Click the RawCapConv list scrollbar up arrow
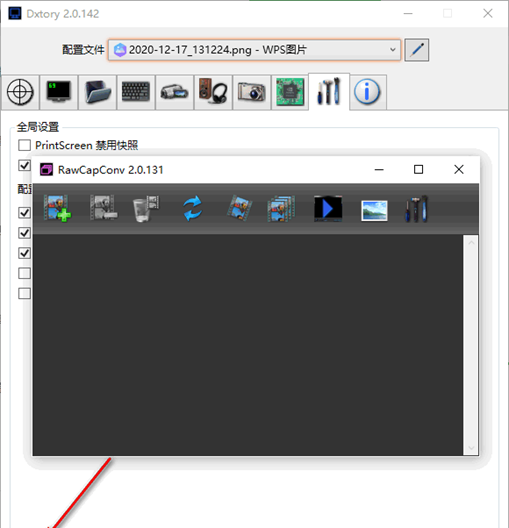The height and width of the screenshot is (528, 509). click(x=471, y=242)
